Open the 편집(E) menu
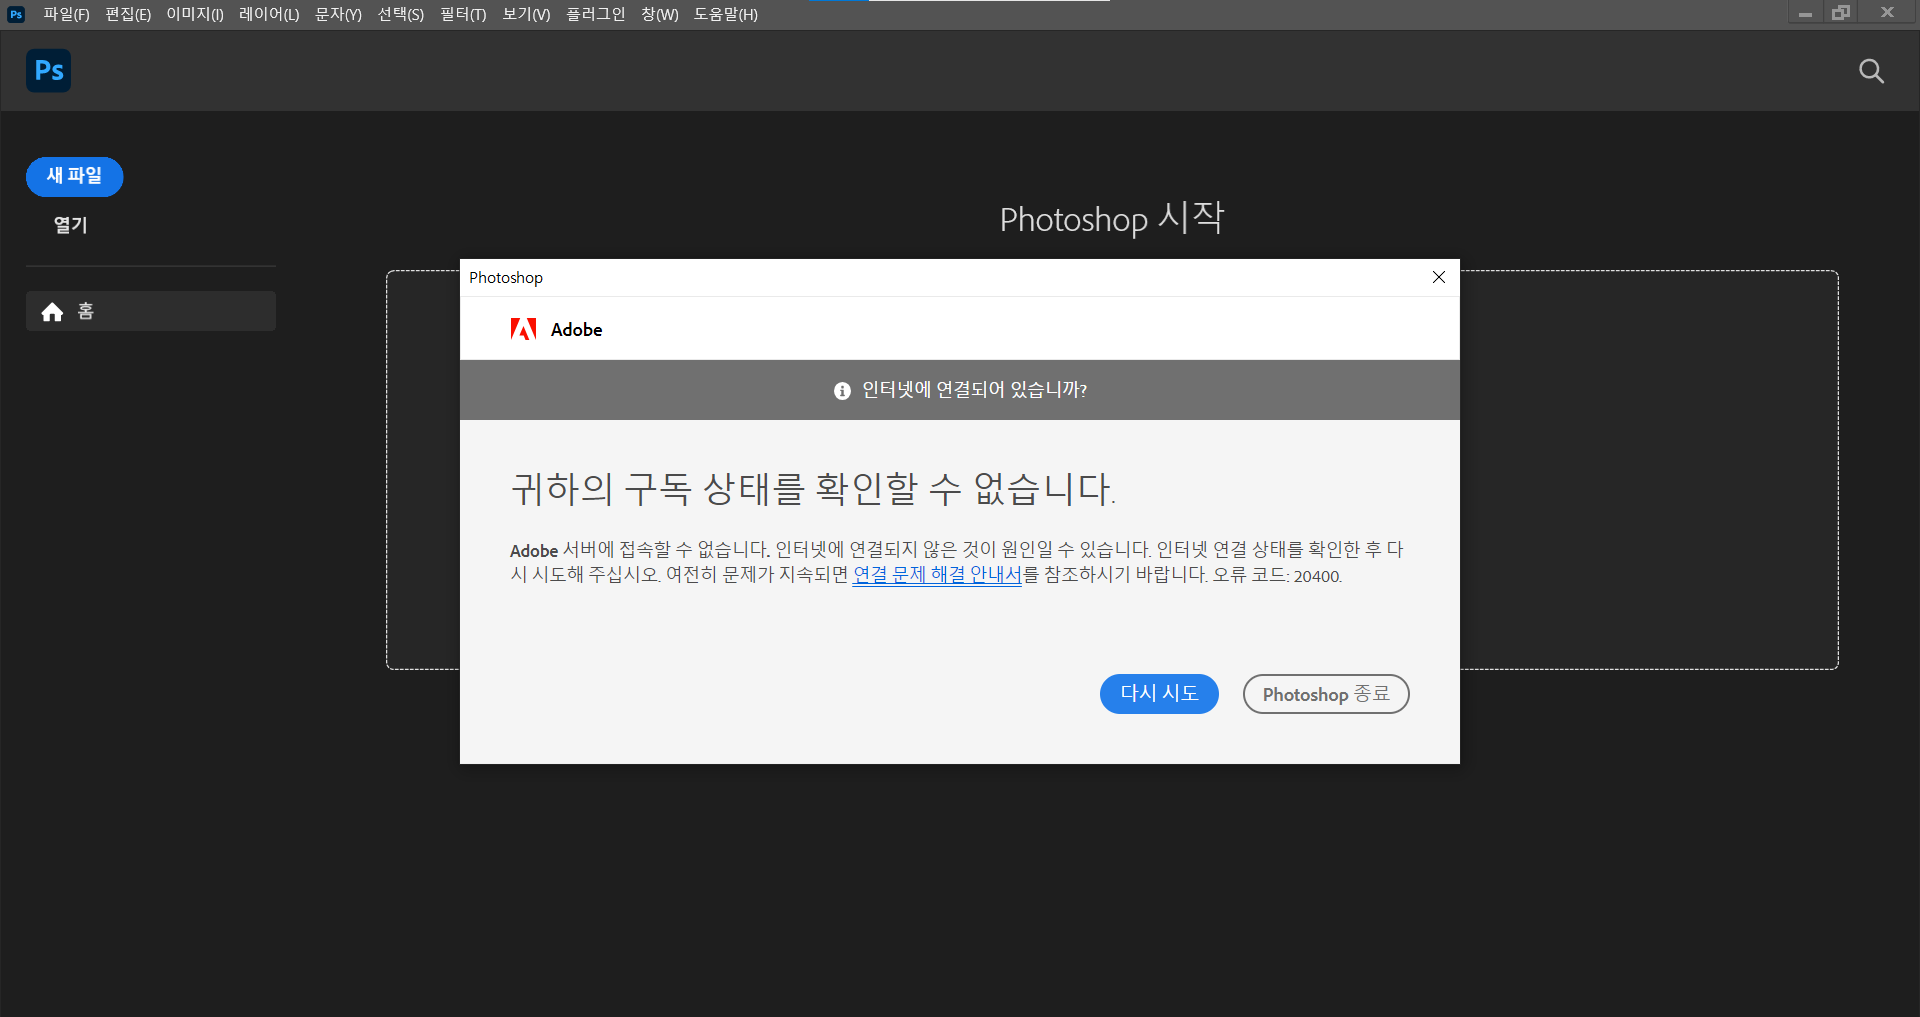The height and width of the screenshot is (1017, 1920). [x=126, y=14]
